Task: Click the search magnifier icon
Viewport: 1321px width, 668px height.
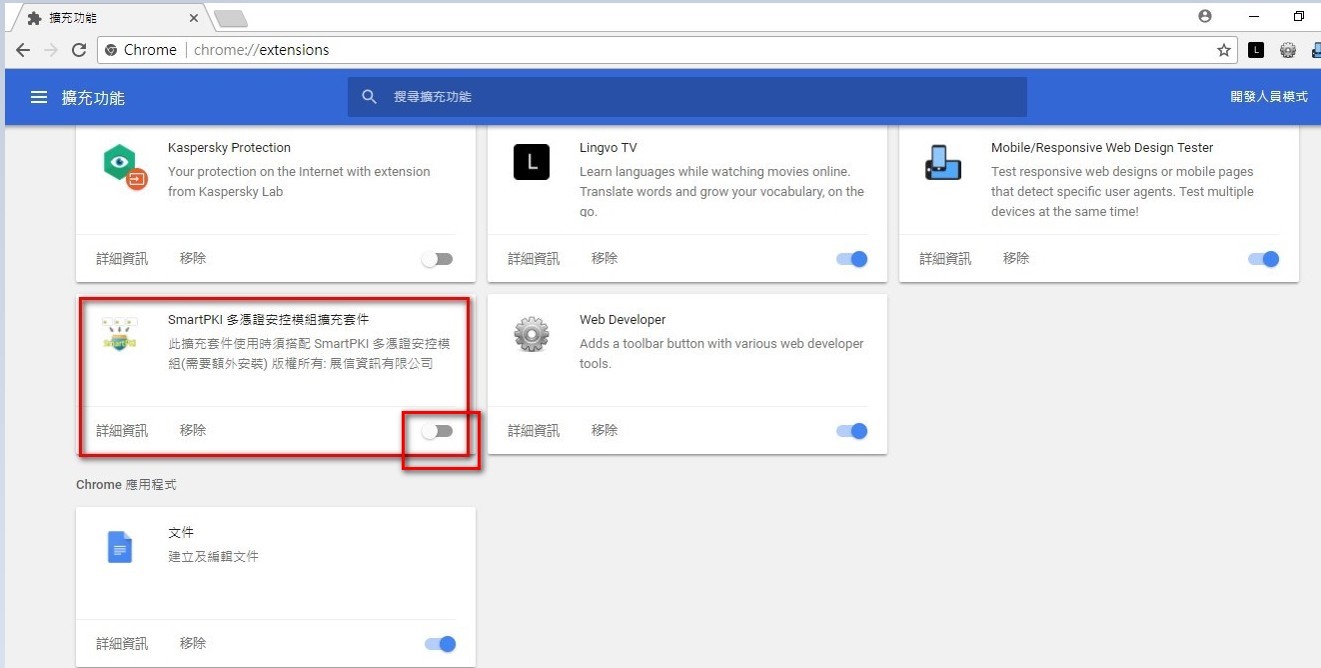Action: point(370,97)
